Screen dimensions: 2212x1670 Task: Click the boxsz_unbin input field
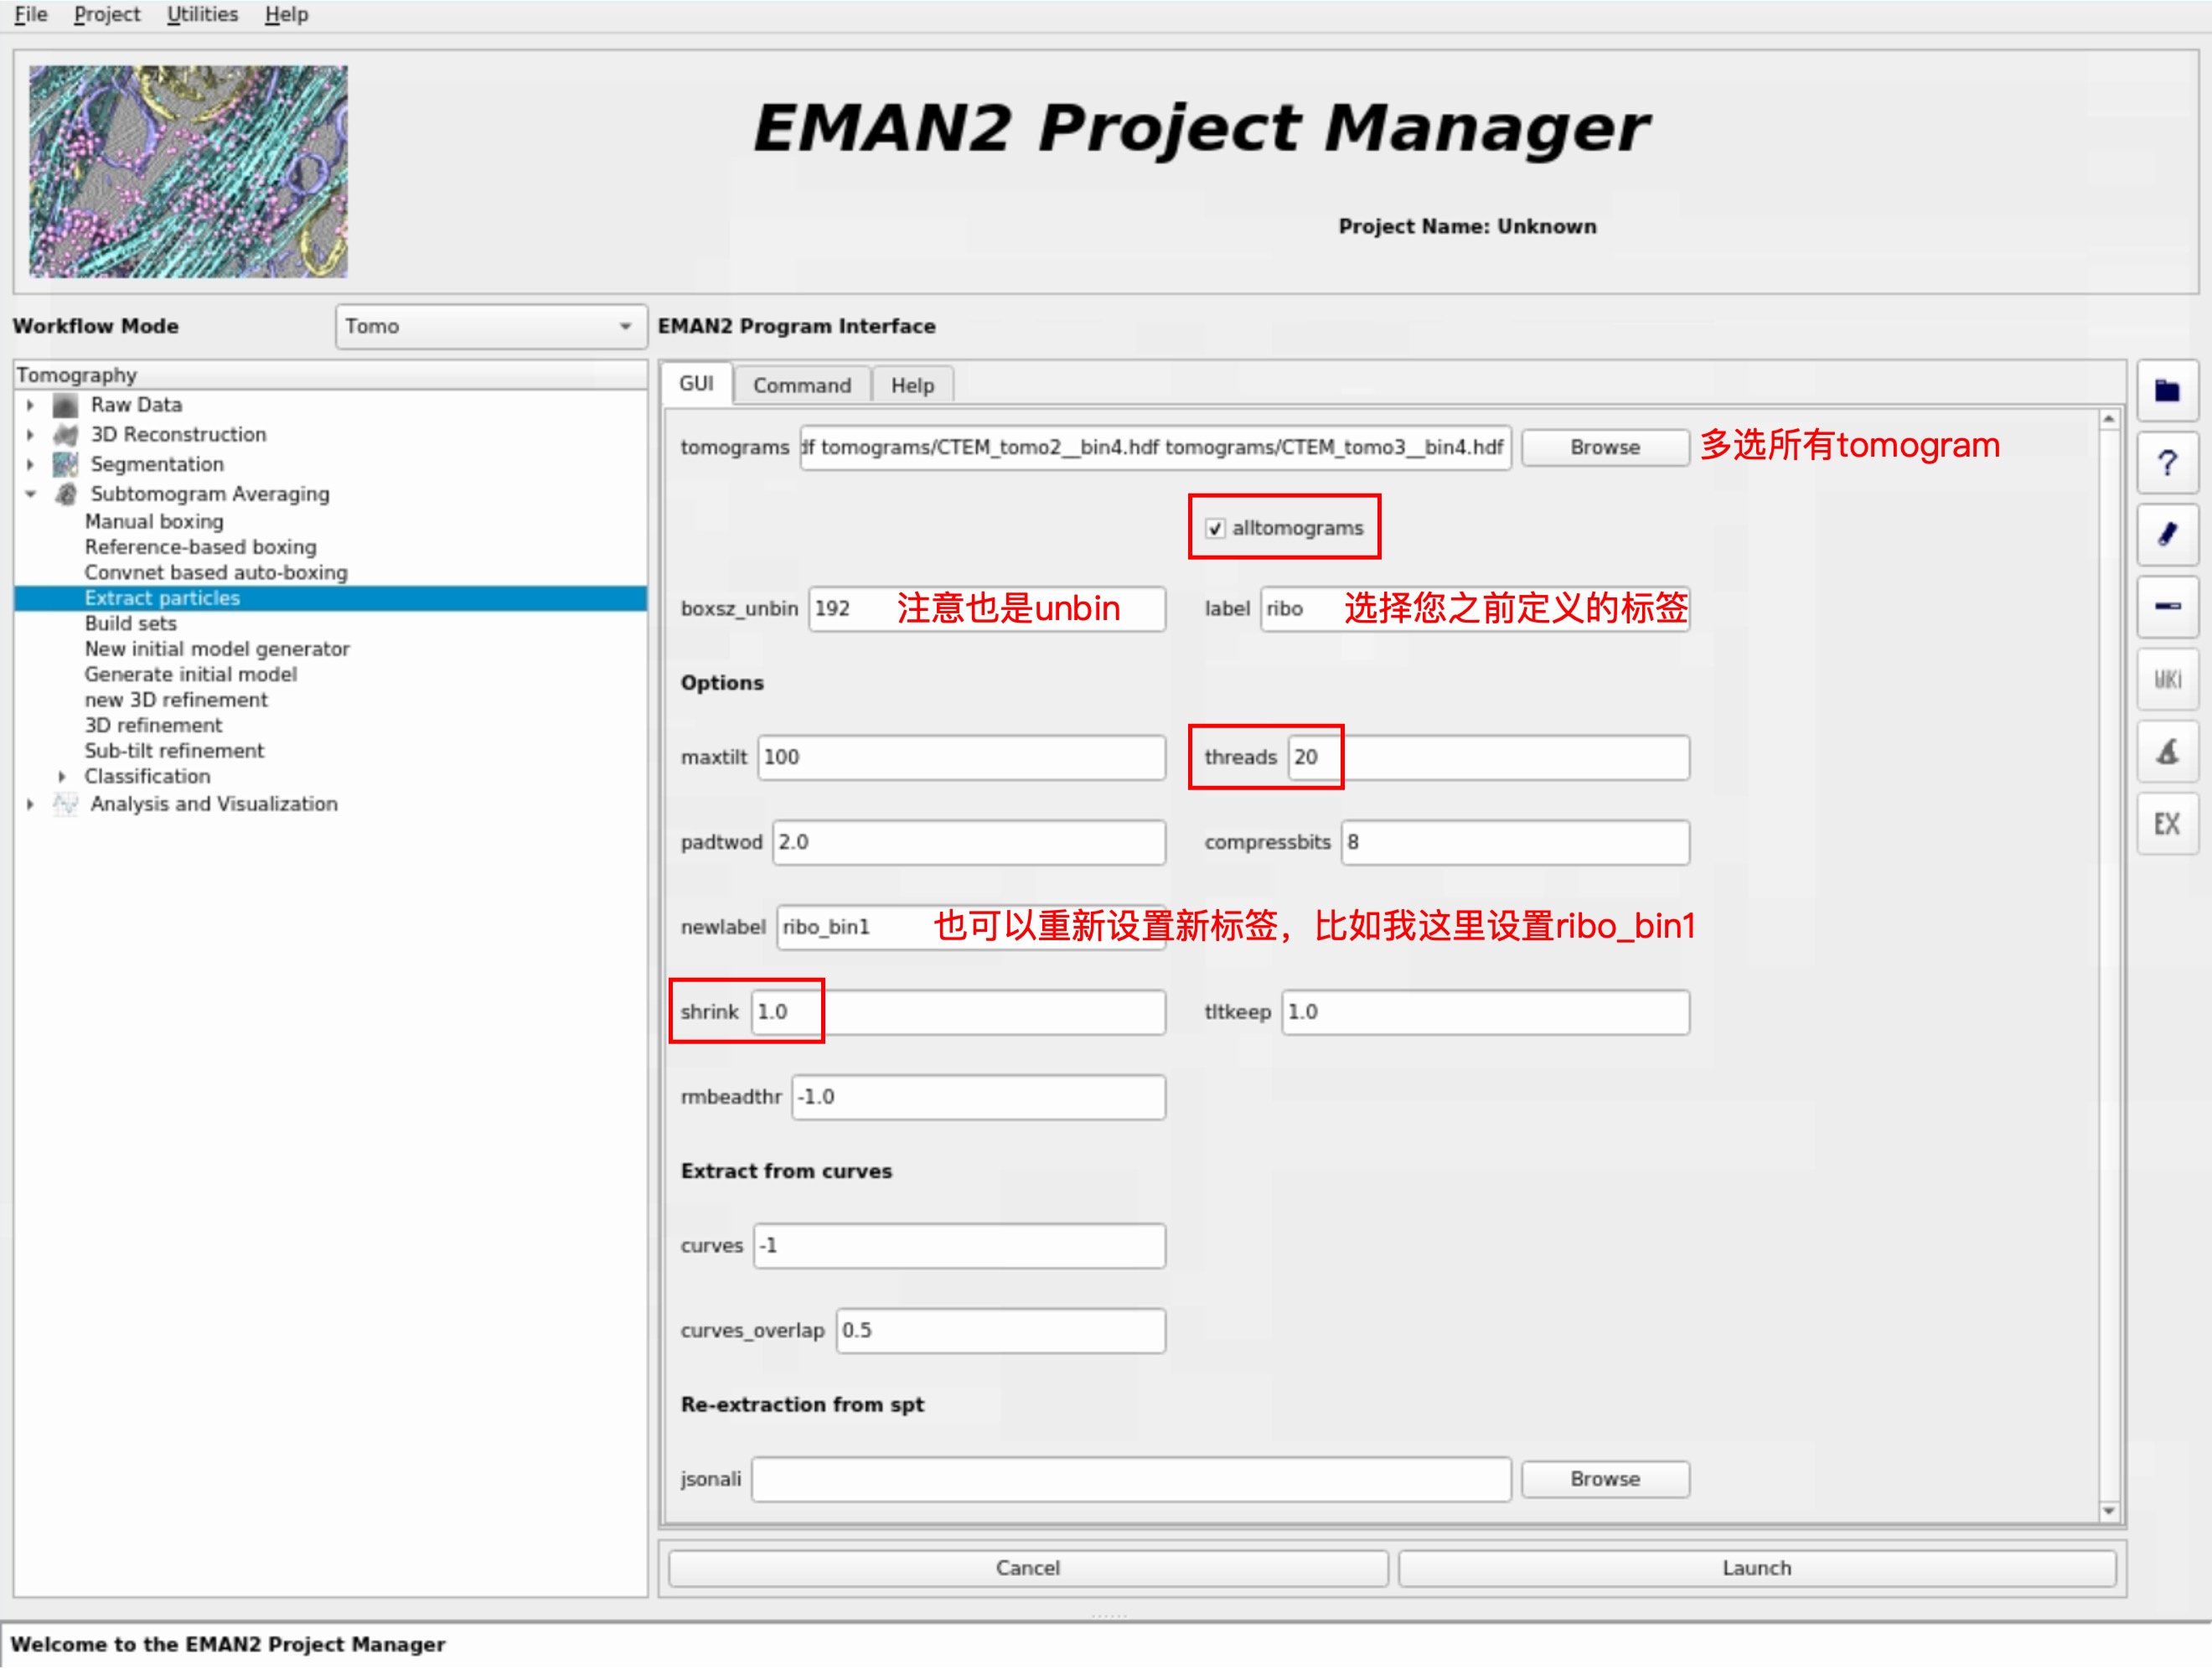pos(987,609)
